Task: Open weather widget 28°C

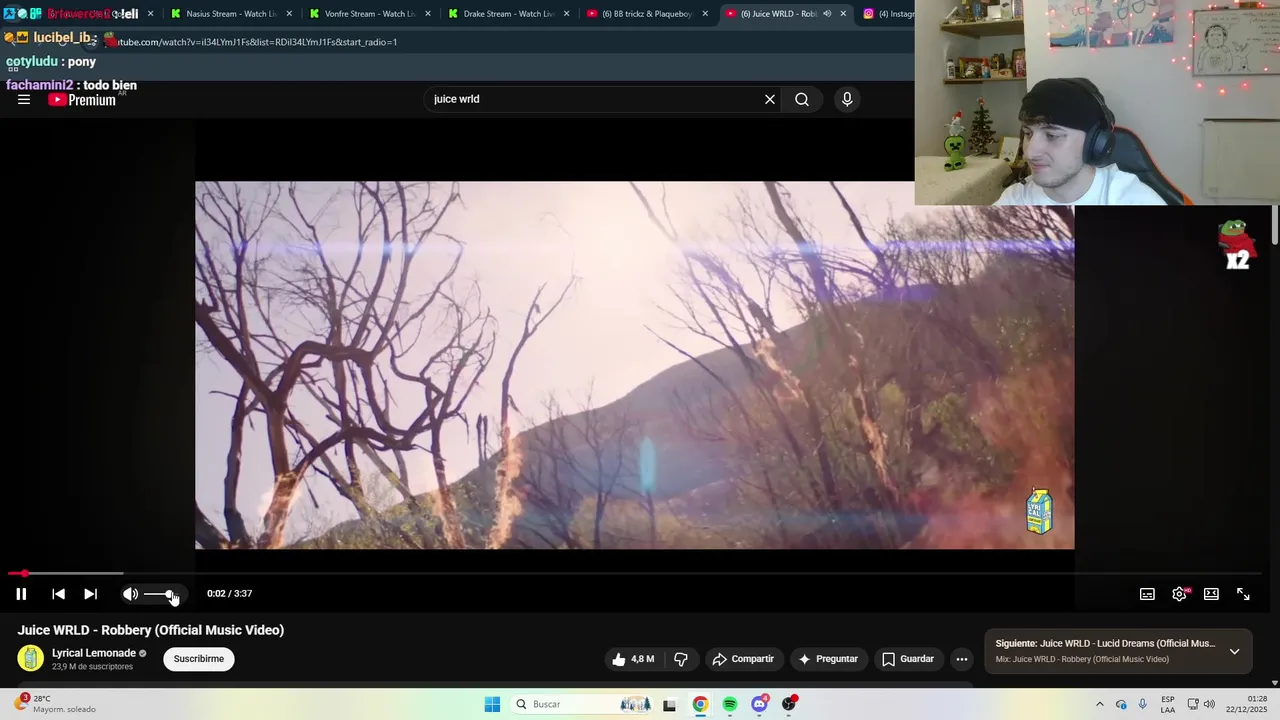Action: pos(55,704)
